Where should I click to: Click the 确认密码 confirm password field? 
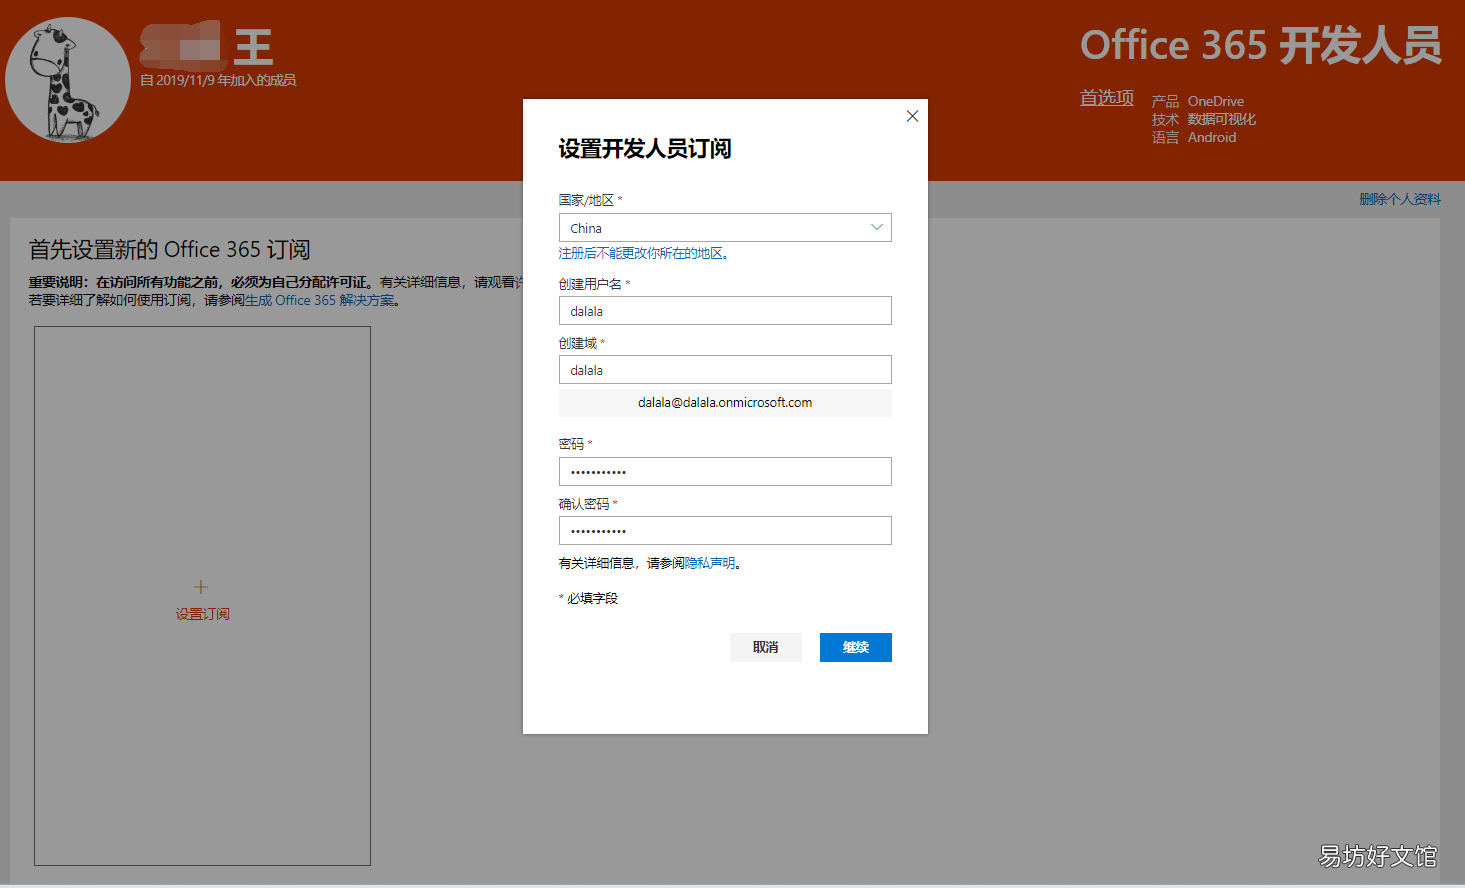pos(725,531)
